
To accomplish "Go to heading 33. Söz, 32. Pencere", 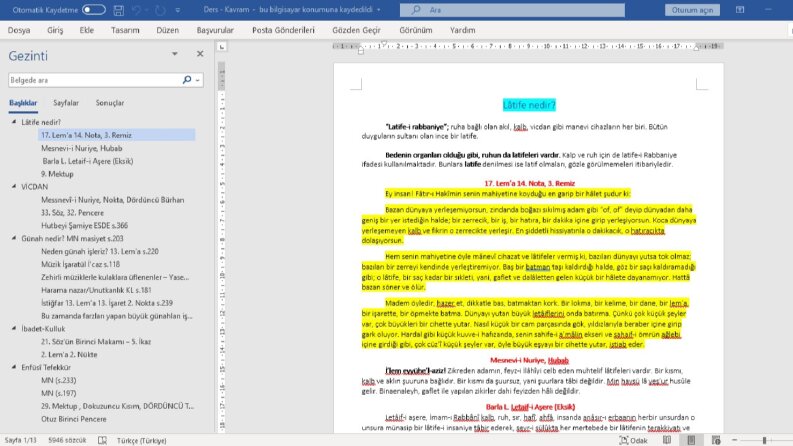I will coord(72,212).
